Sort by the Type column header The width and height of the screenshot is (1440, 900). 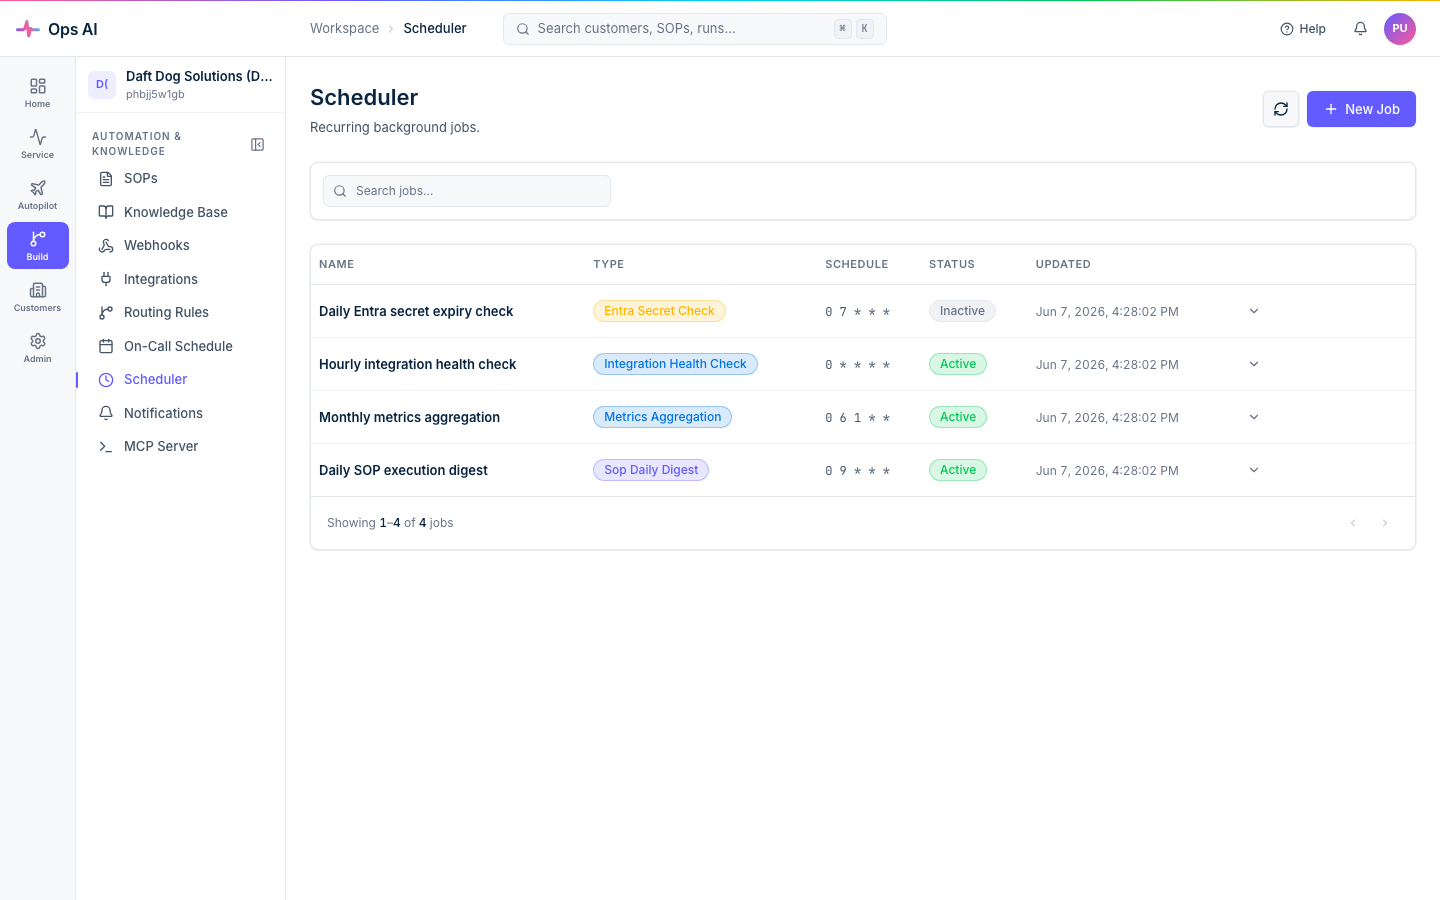click(608, 264)
